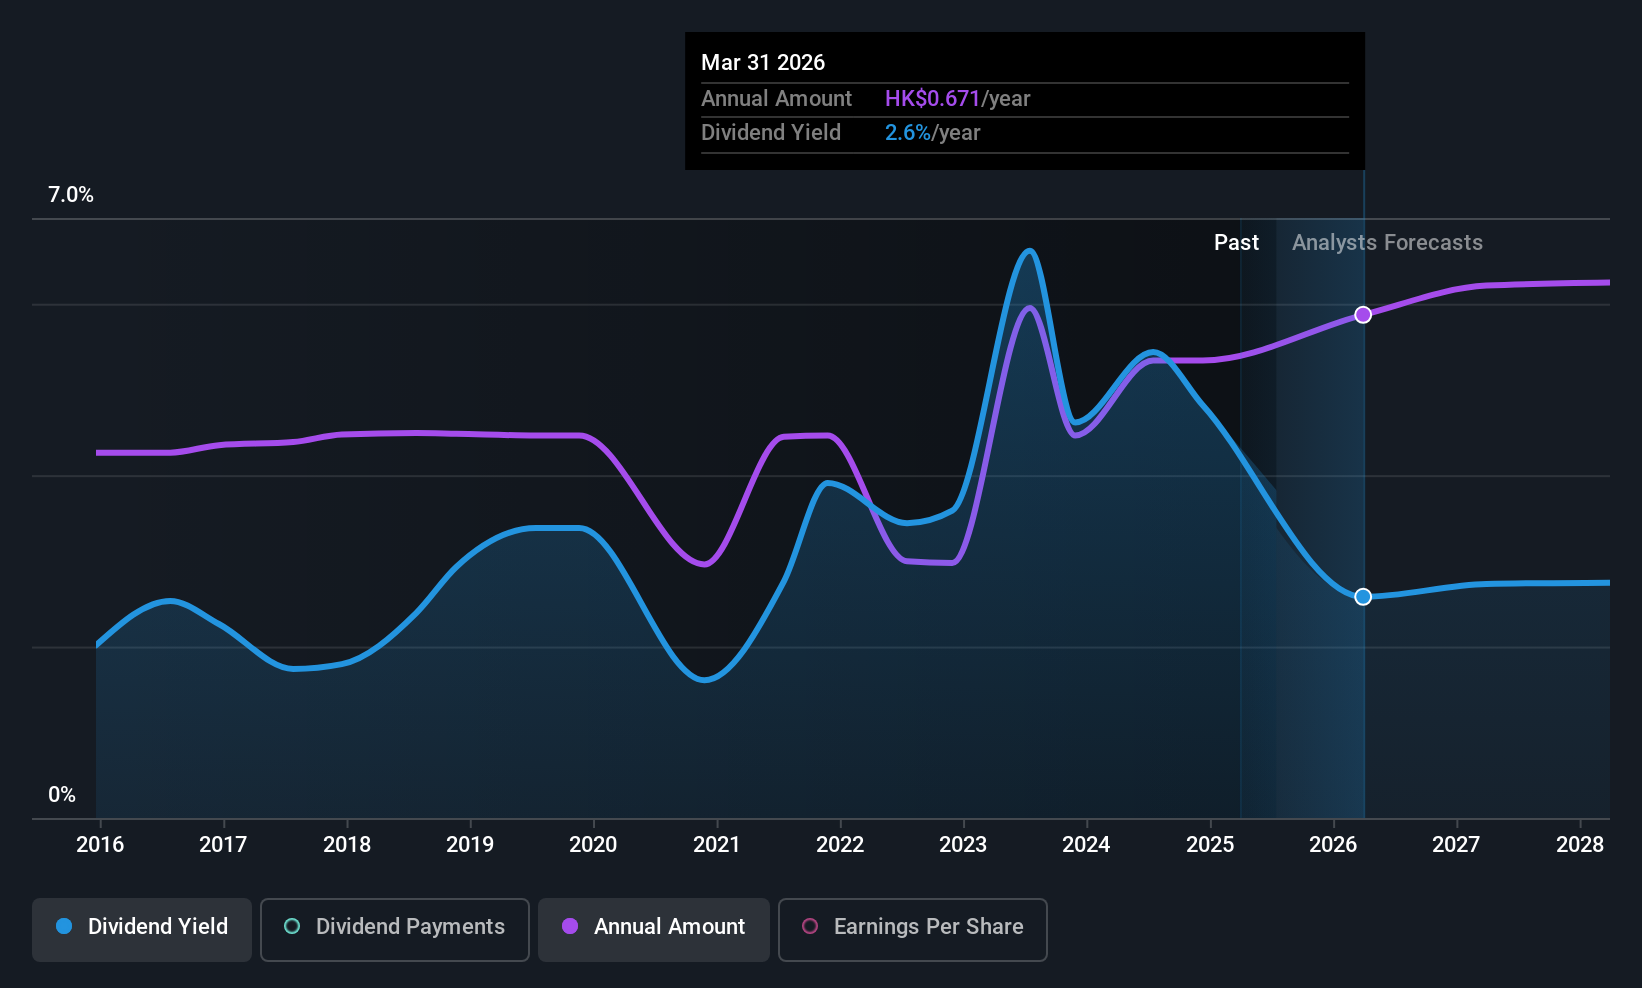Image resolution: width=1642 pixels, height=988 pixels.
Task: Toggle the Dividend Payments legend button
Action: pyautogui.click(x=395, y=929)
